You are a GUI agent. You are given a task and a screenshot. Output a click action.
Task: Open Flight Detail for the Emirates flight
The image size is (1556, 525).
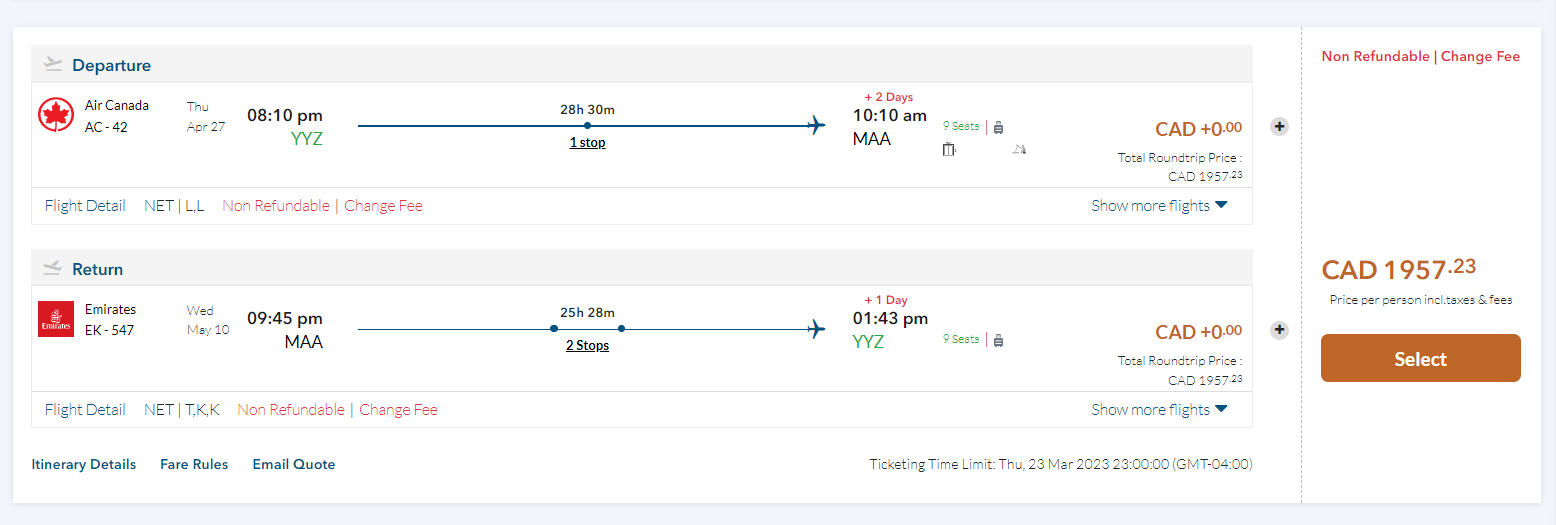click(x=85, y=409)
